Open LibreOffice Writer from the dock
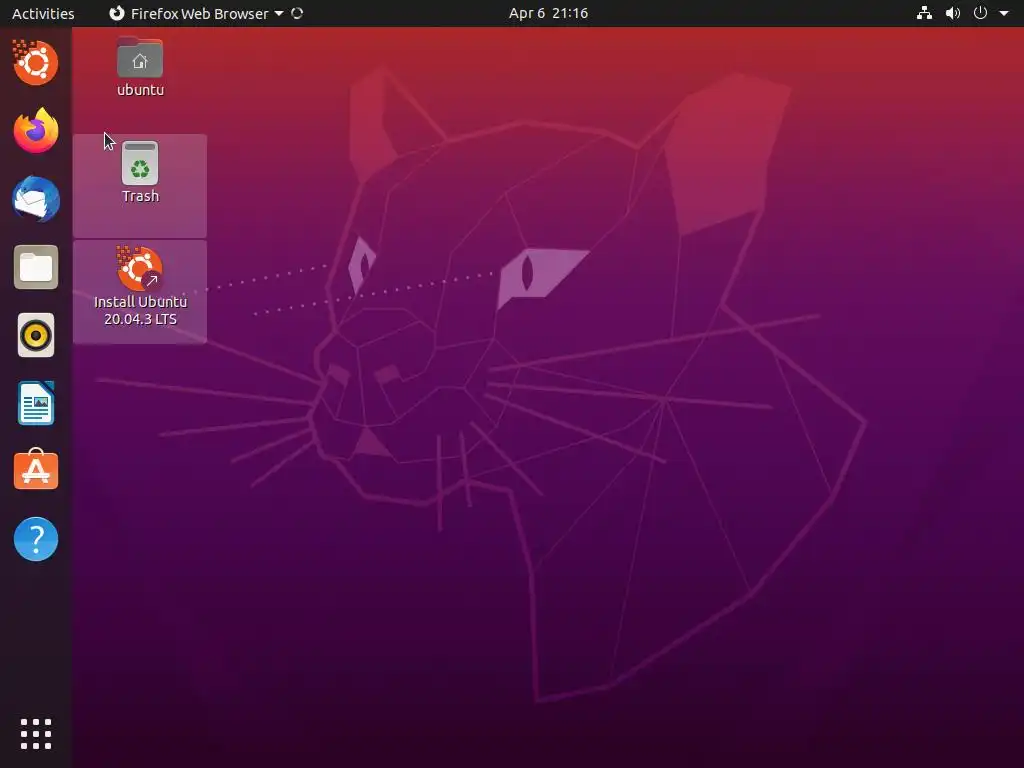1024x768 pixels. coord(36,404)
